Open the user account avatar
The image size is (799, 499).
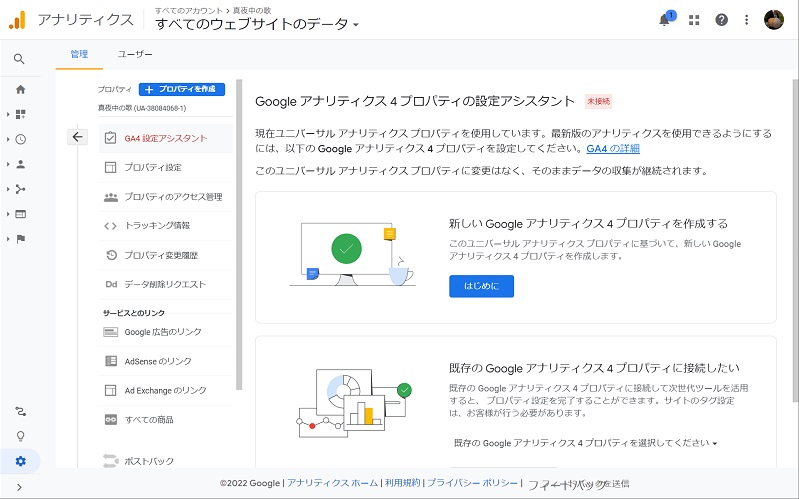pyautogui.click(x=774, y=20)
